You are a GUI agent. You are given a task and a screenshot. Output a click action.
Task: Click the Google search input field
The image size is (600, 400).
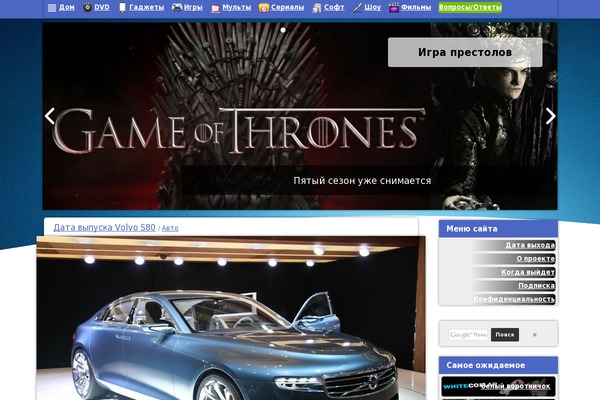click(x=468, y=335)
